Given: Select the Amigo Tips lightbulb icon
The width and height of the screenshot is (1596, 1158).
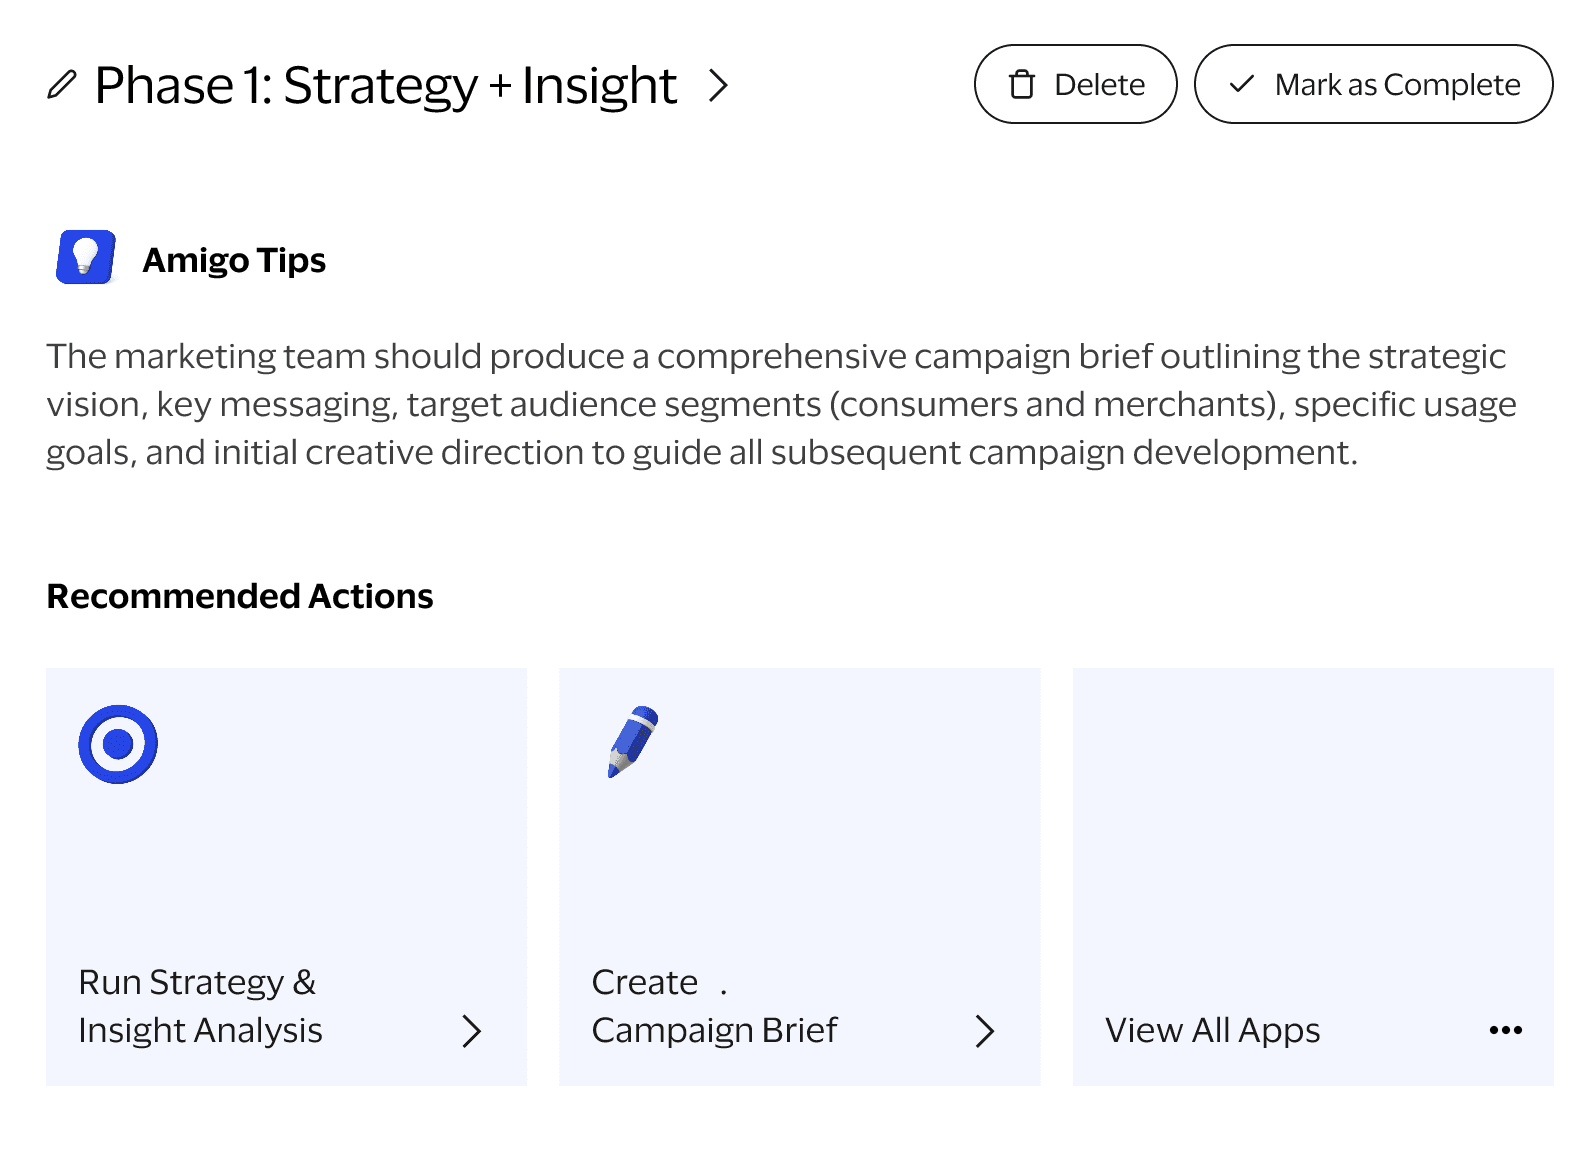Looking at the screenshot, I should pos(85,258).
